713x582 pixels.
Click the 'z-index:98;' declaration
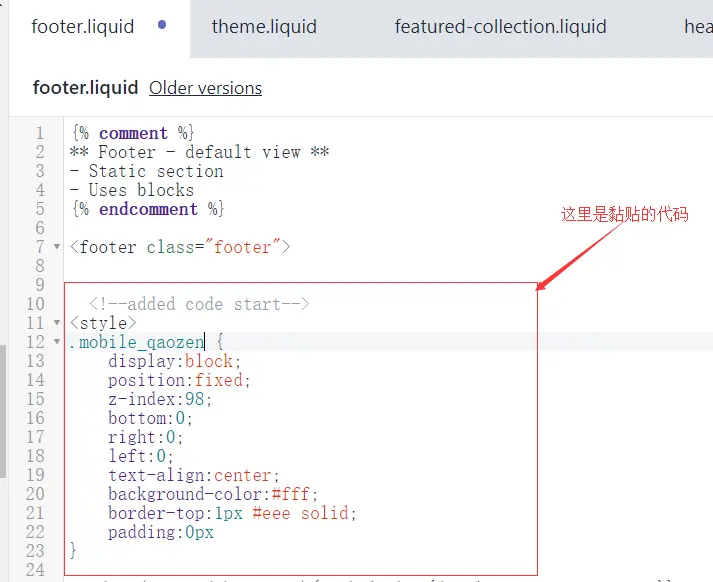(160, 399)
